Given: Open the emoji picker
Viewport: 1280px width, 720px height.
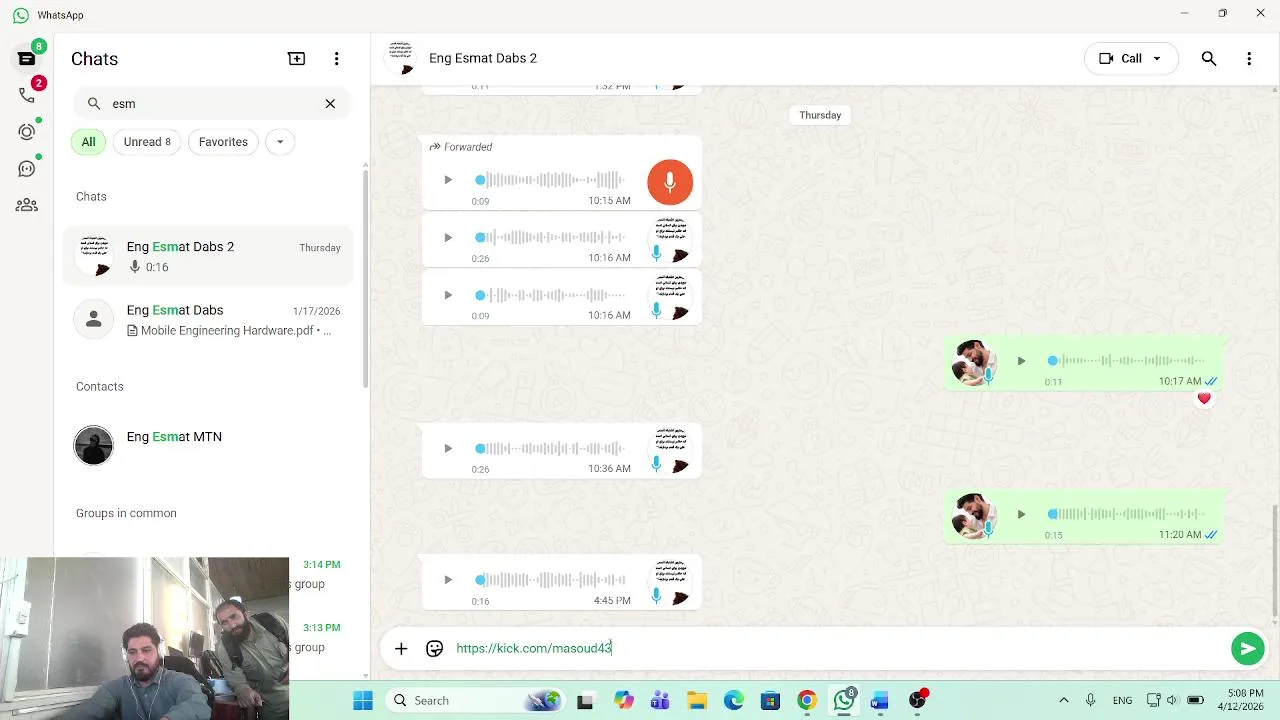Looking at the screenshot, I should click(434, 648).
